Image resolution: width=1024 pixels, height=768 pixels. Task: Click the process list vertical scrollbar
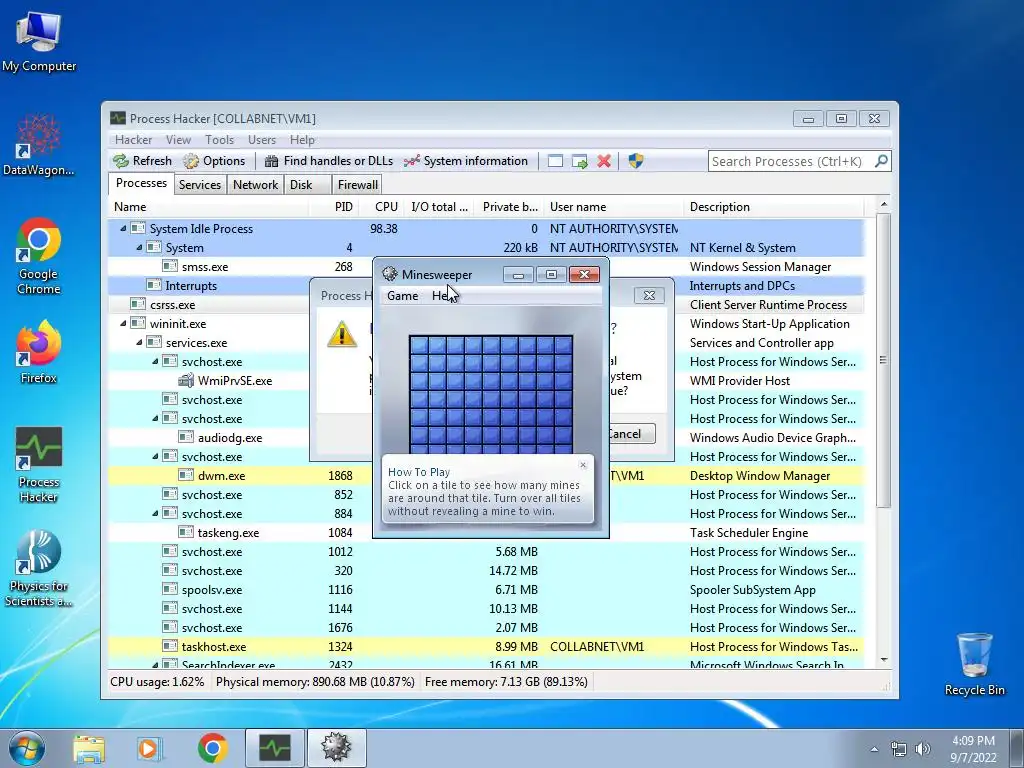pyautogui.click(x=884, y=360)
